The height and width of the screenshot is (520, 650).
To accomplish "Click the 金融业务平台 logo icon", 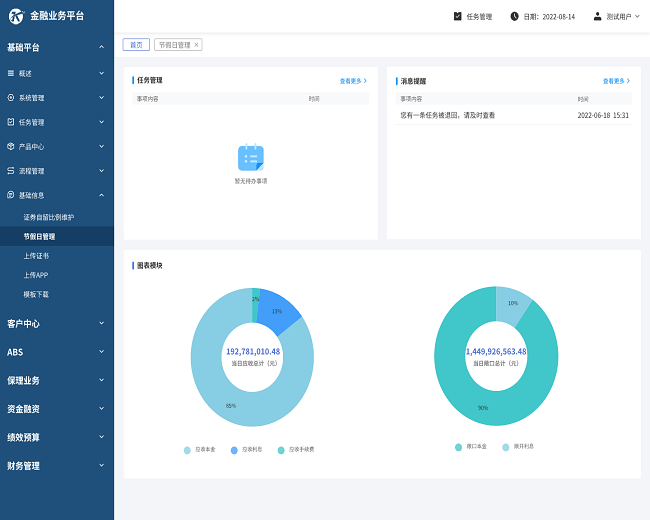I will (x=16, y=16).
